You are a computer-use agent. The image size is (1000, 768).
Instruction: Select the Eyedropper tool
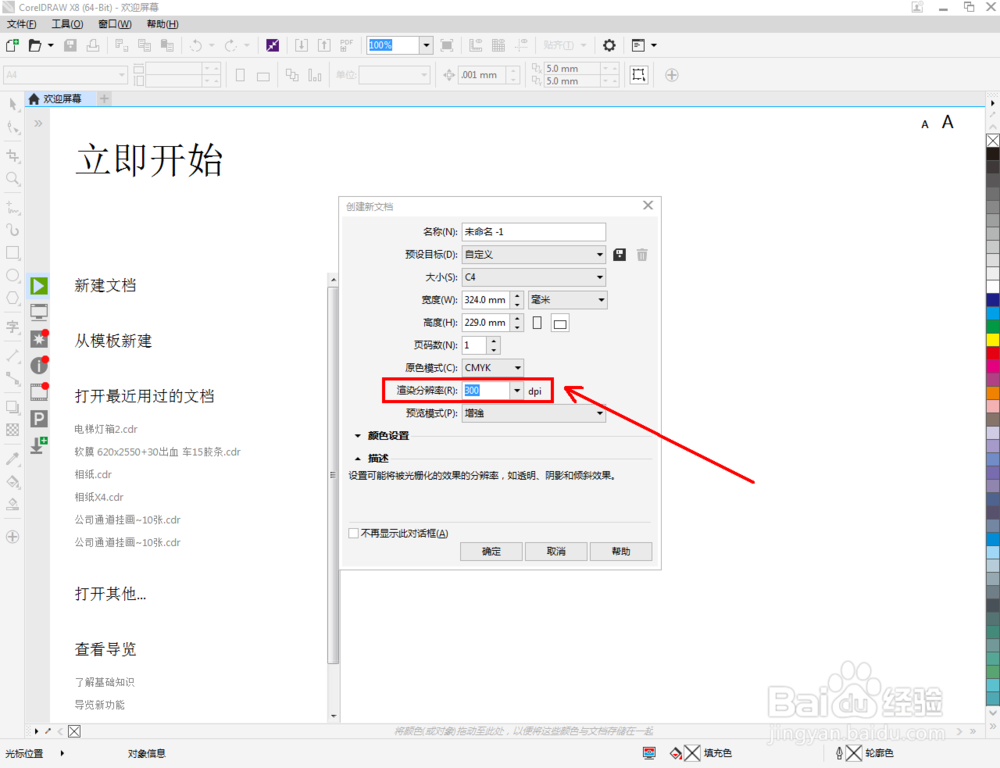(x=13, y=459)
